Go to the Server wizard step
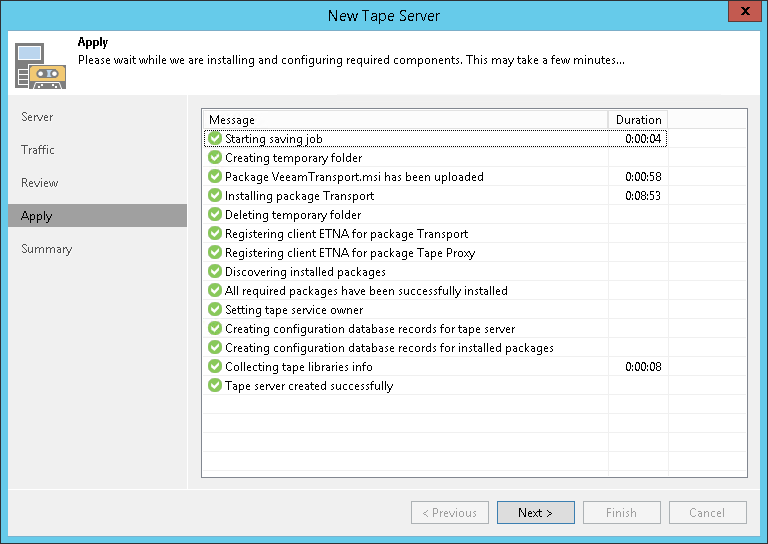Viewport: 768px width, 544px height. point(38,117)
